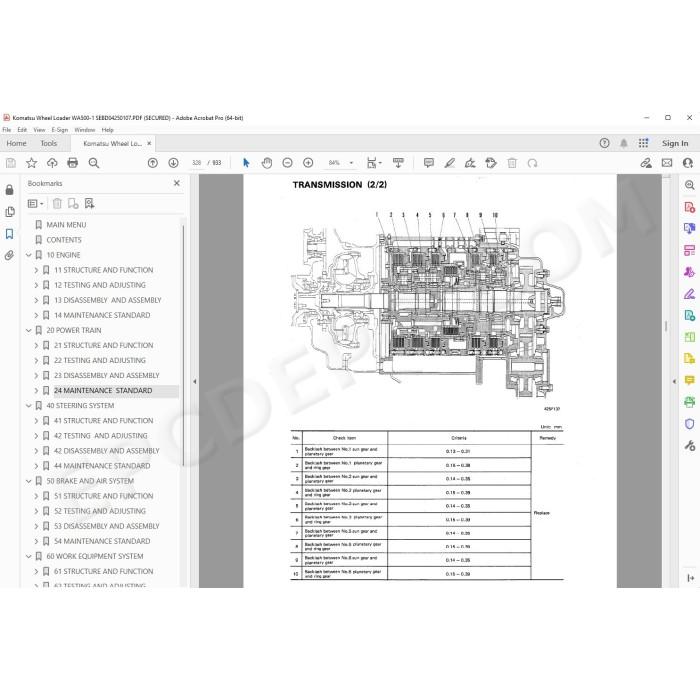
Task: Click the page number input field
Action: click(x=196, y=163)
